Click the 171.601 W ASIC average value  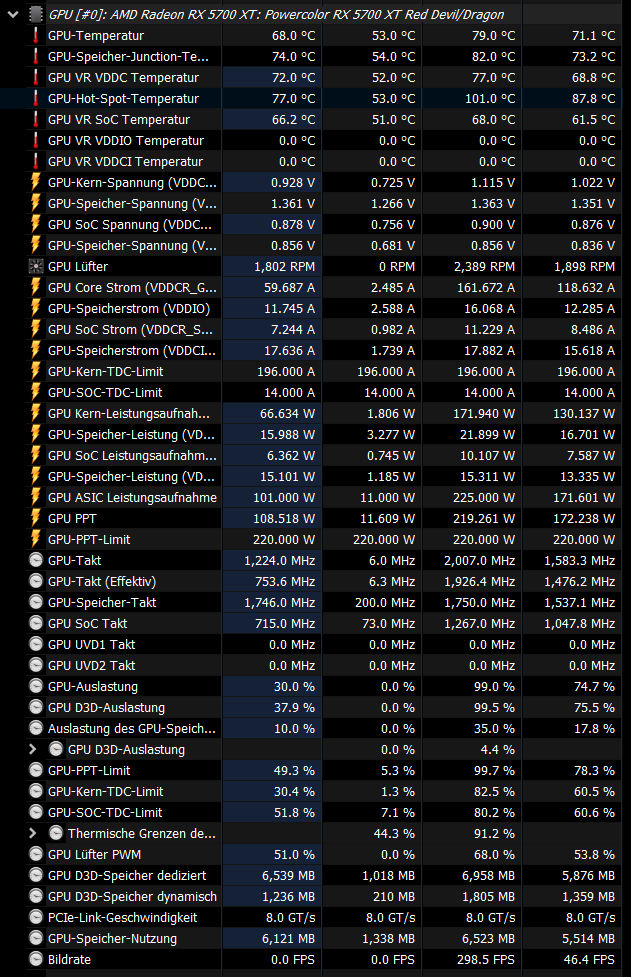584,497
